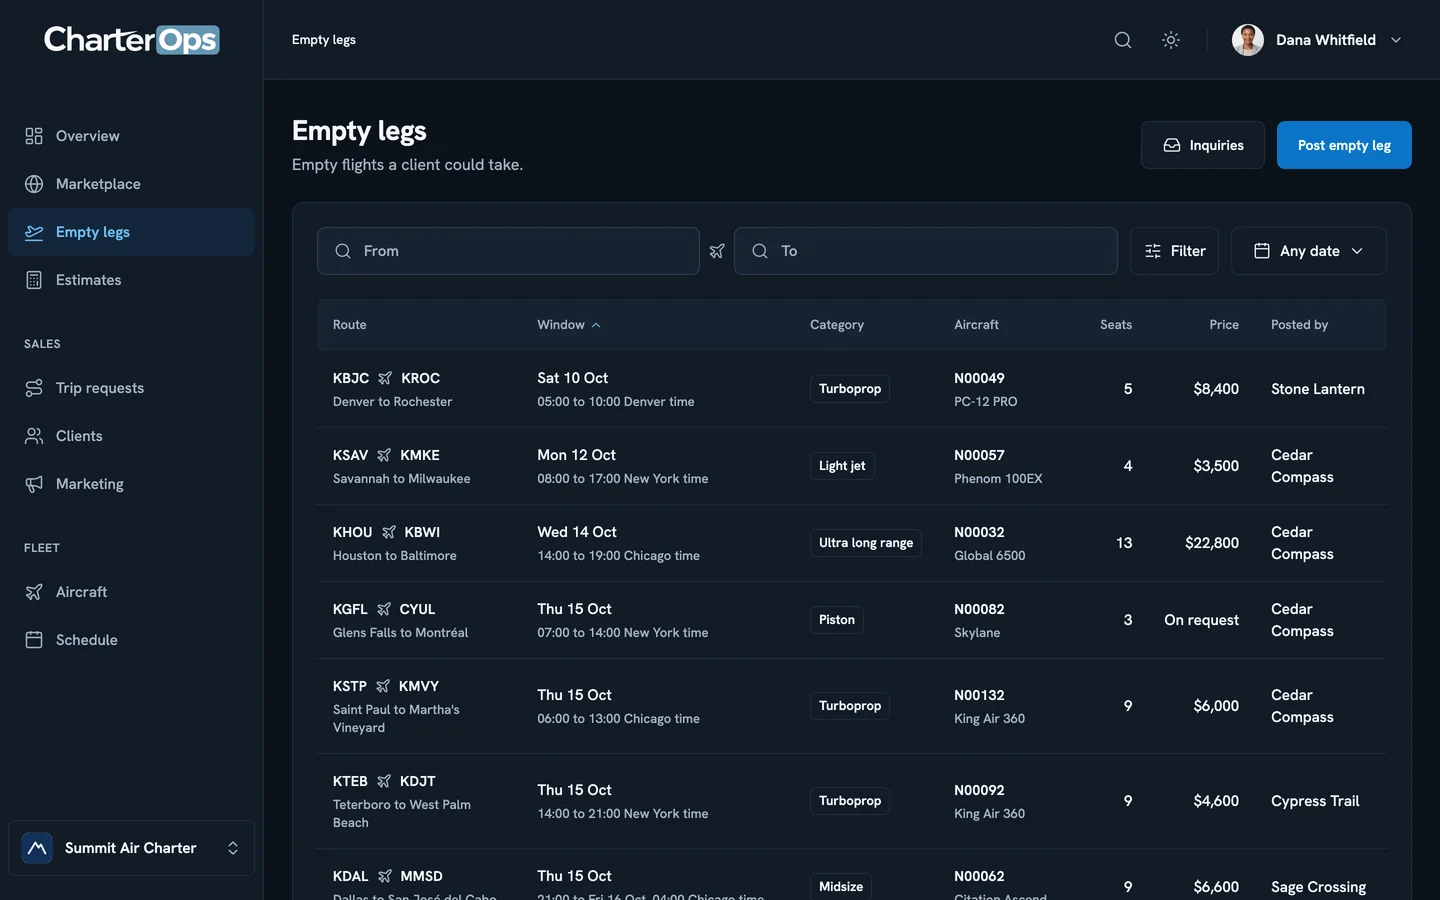Click plane icon in KHOU to KBWI route
This screenshot has width=1440, height=900.
pos(388,532)
